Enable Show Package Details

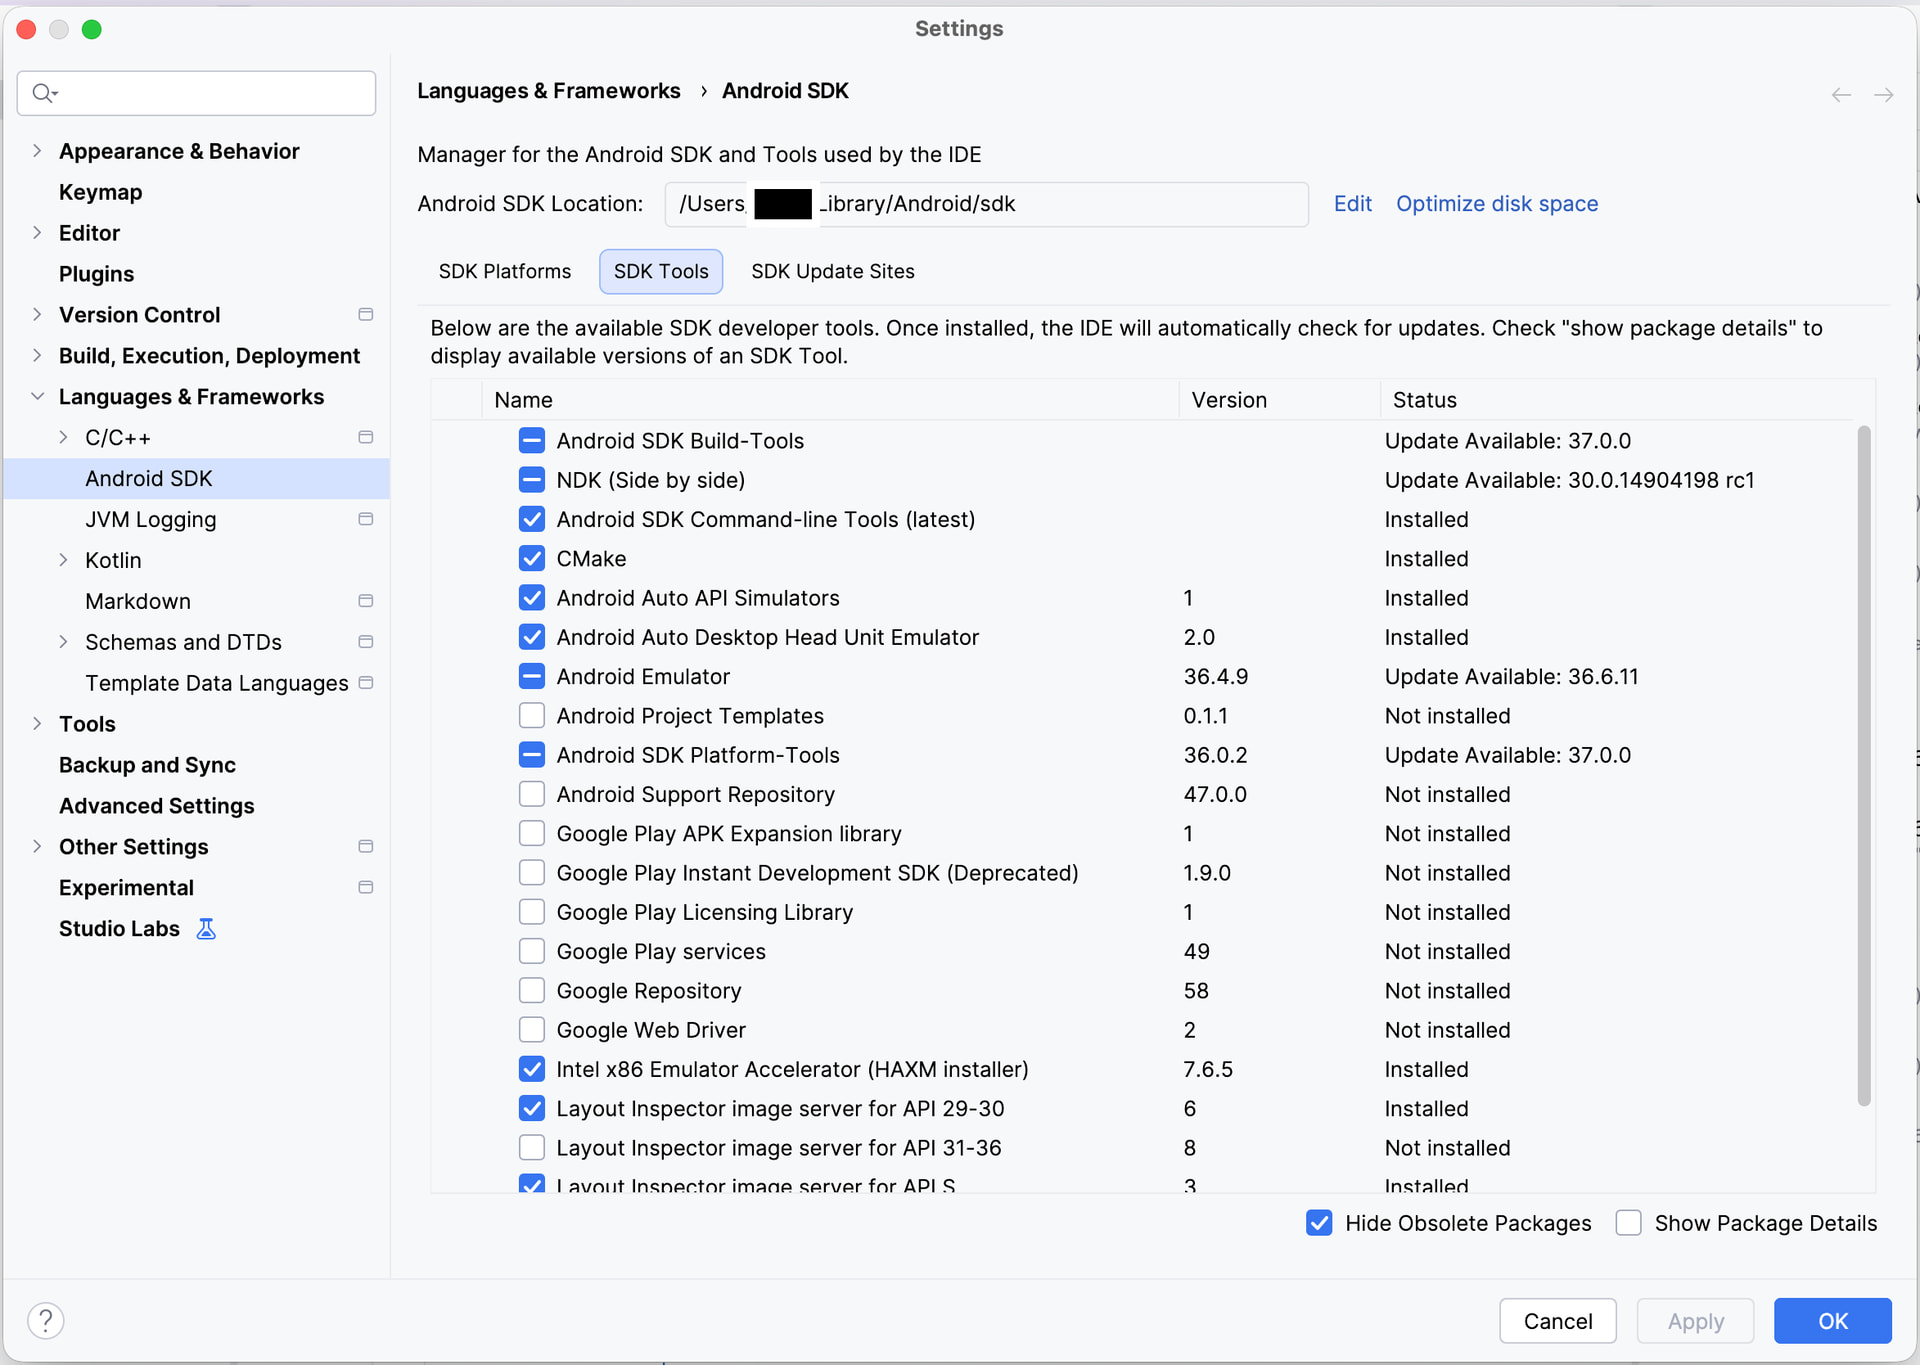pos(1629,1223)
